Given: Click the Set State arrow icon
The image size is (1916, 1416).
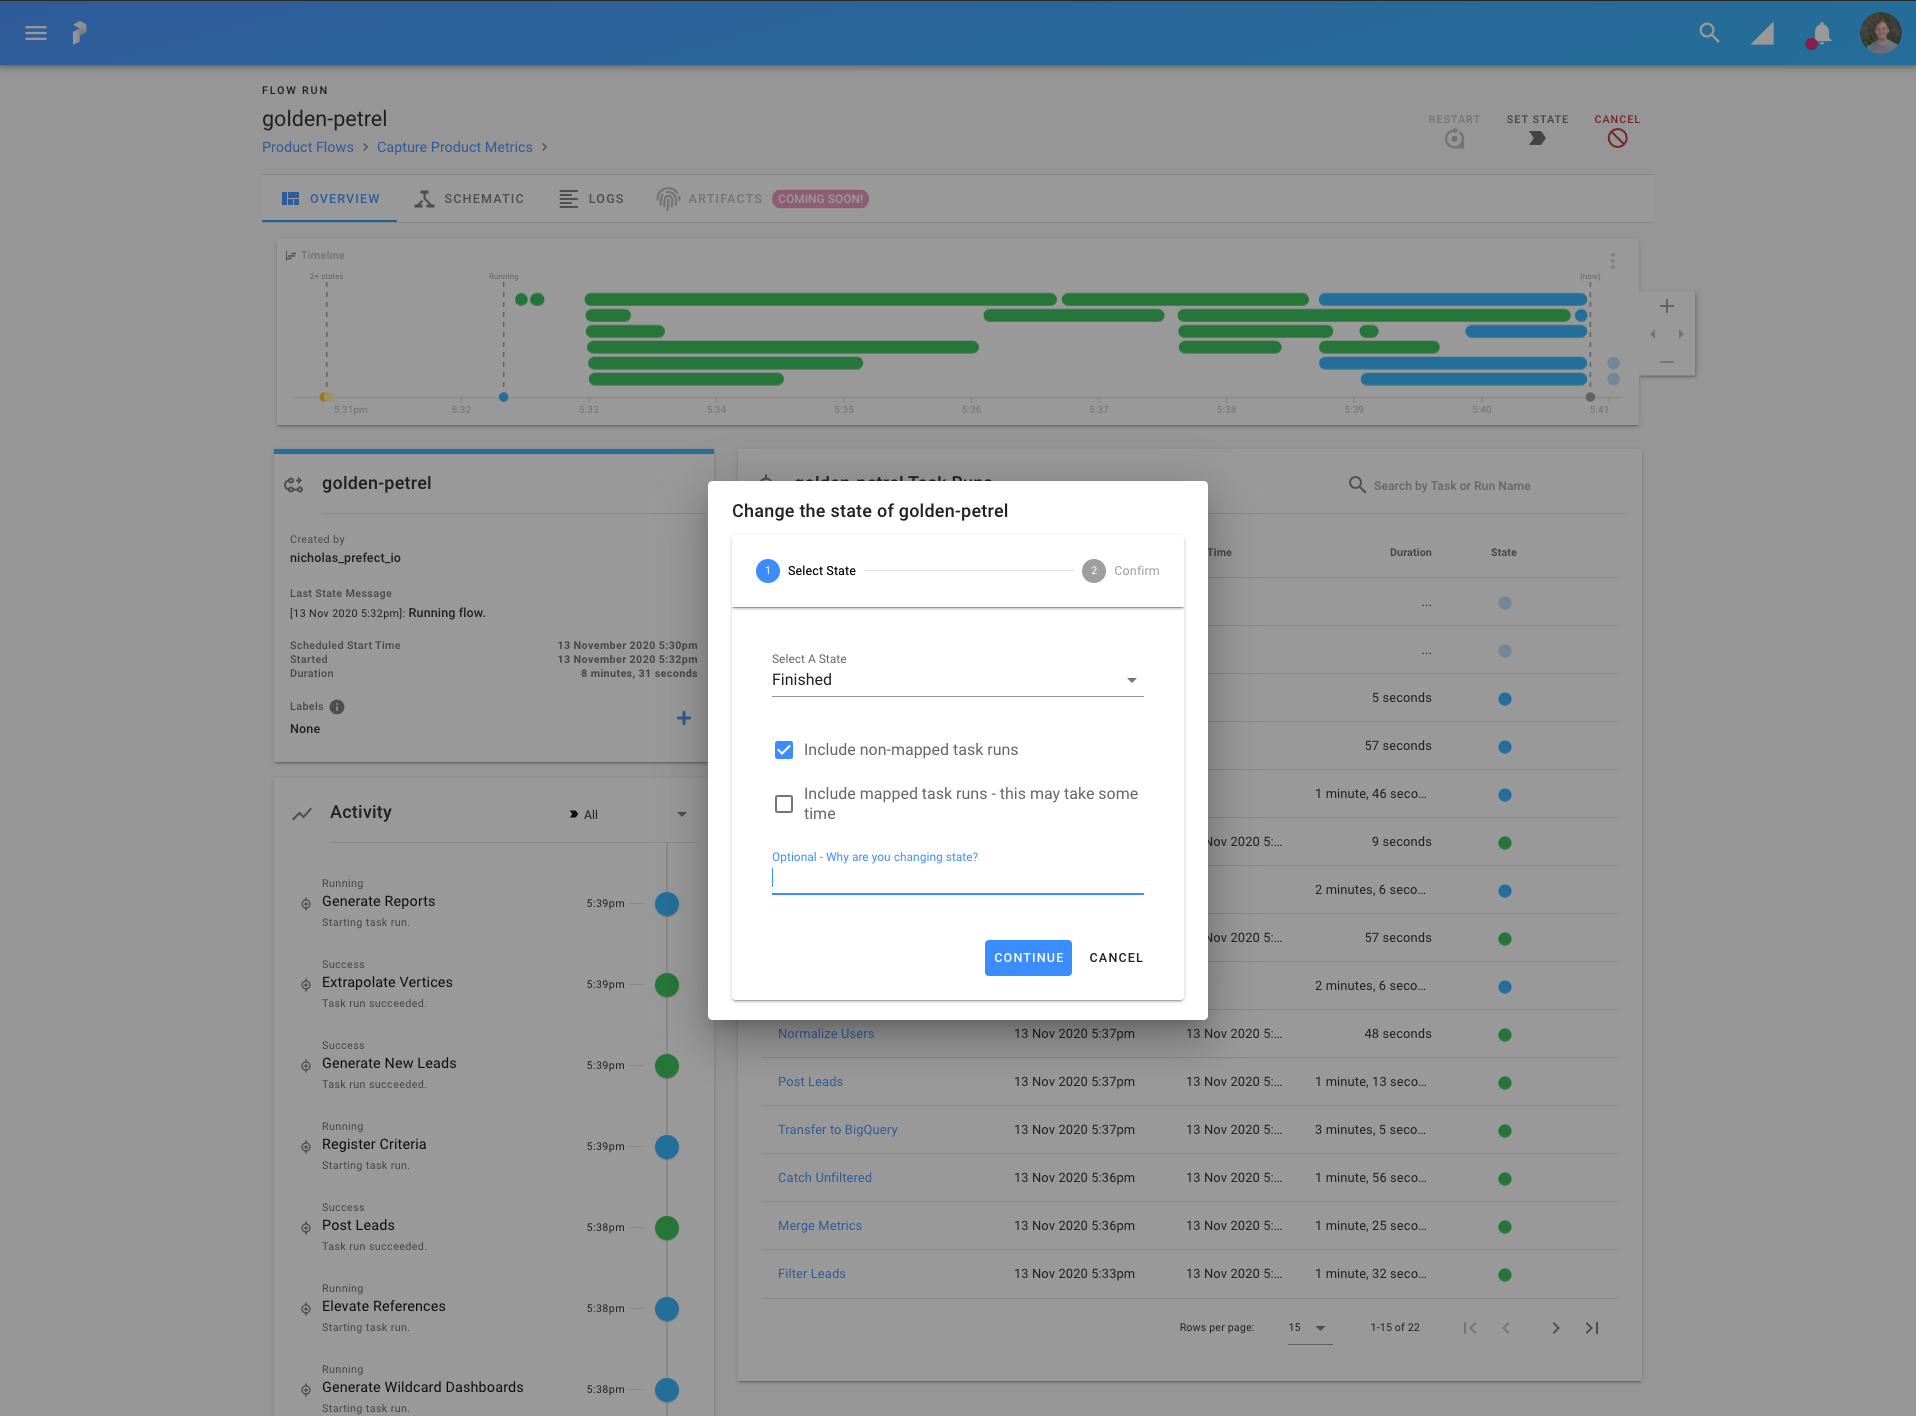Looking at the screenshot, I should click(x=1537, y=139).
